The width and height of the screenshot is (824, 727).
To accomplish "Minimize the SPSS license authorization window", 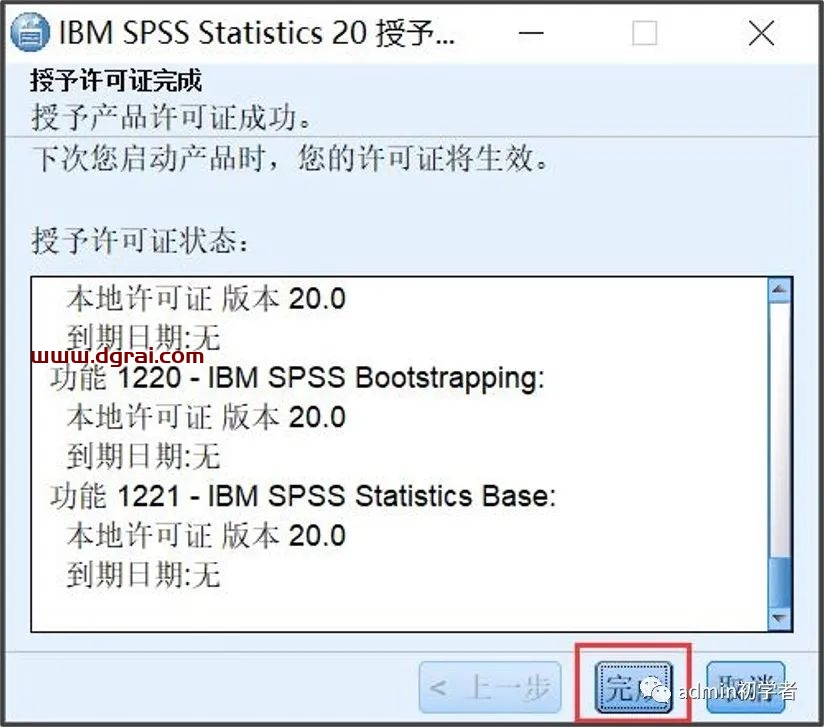I will [x=531, y=33].
